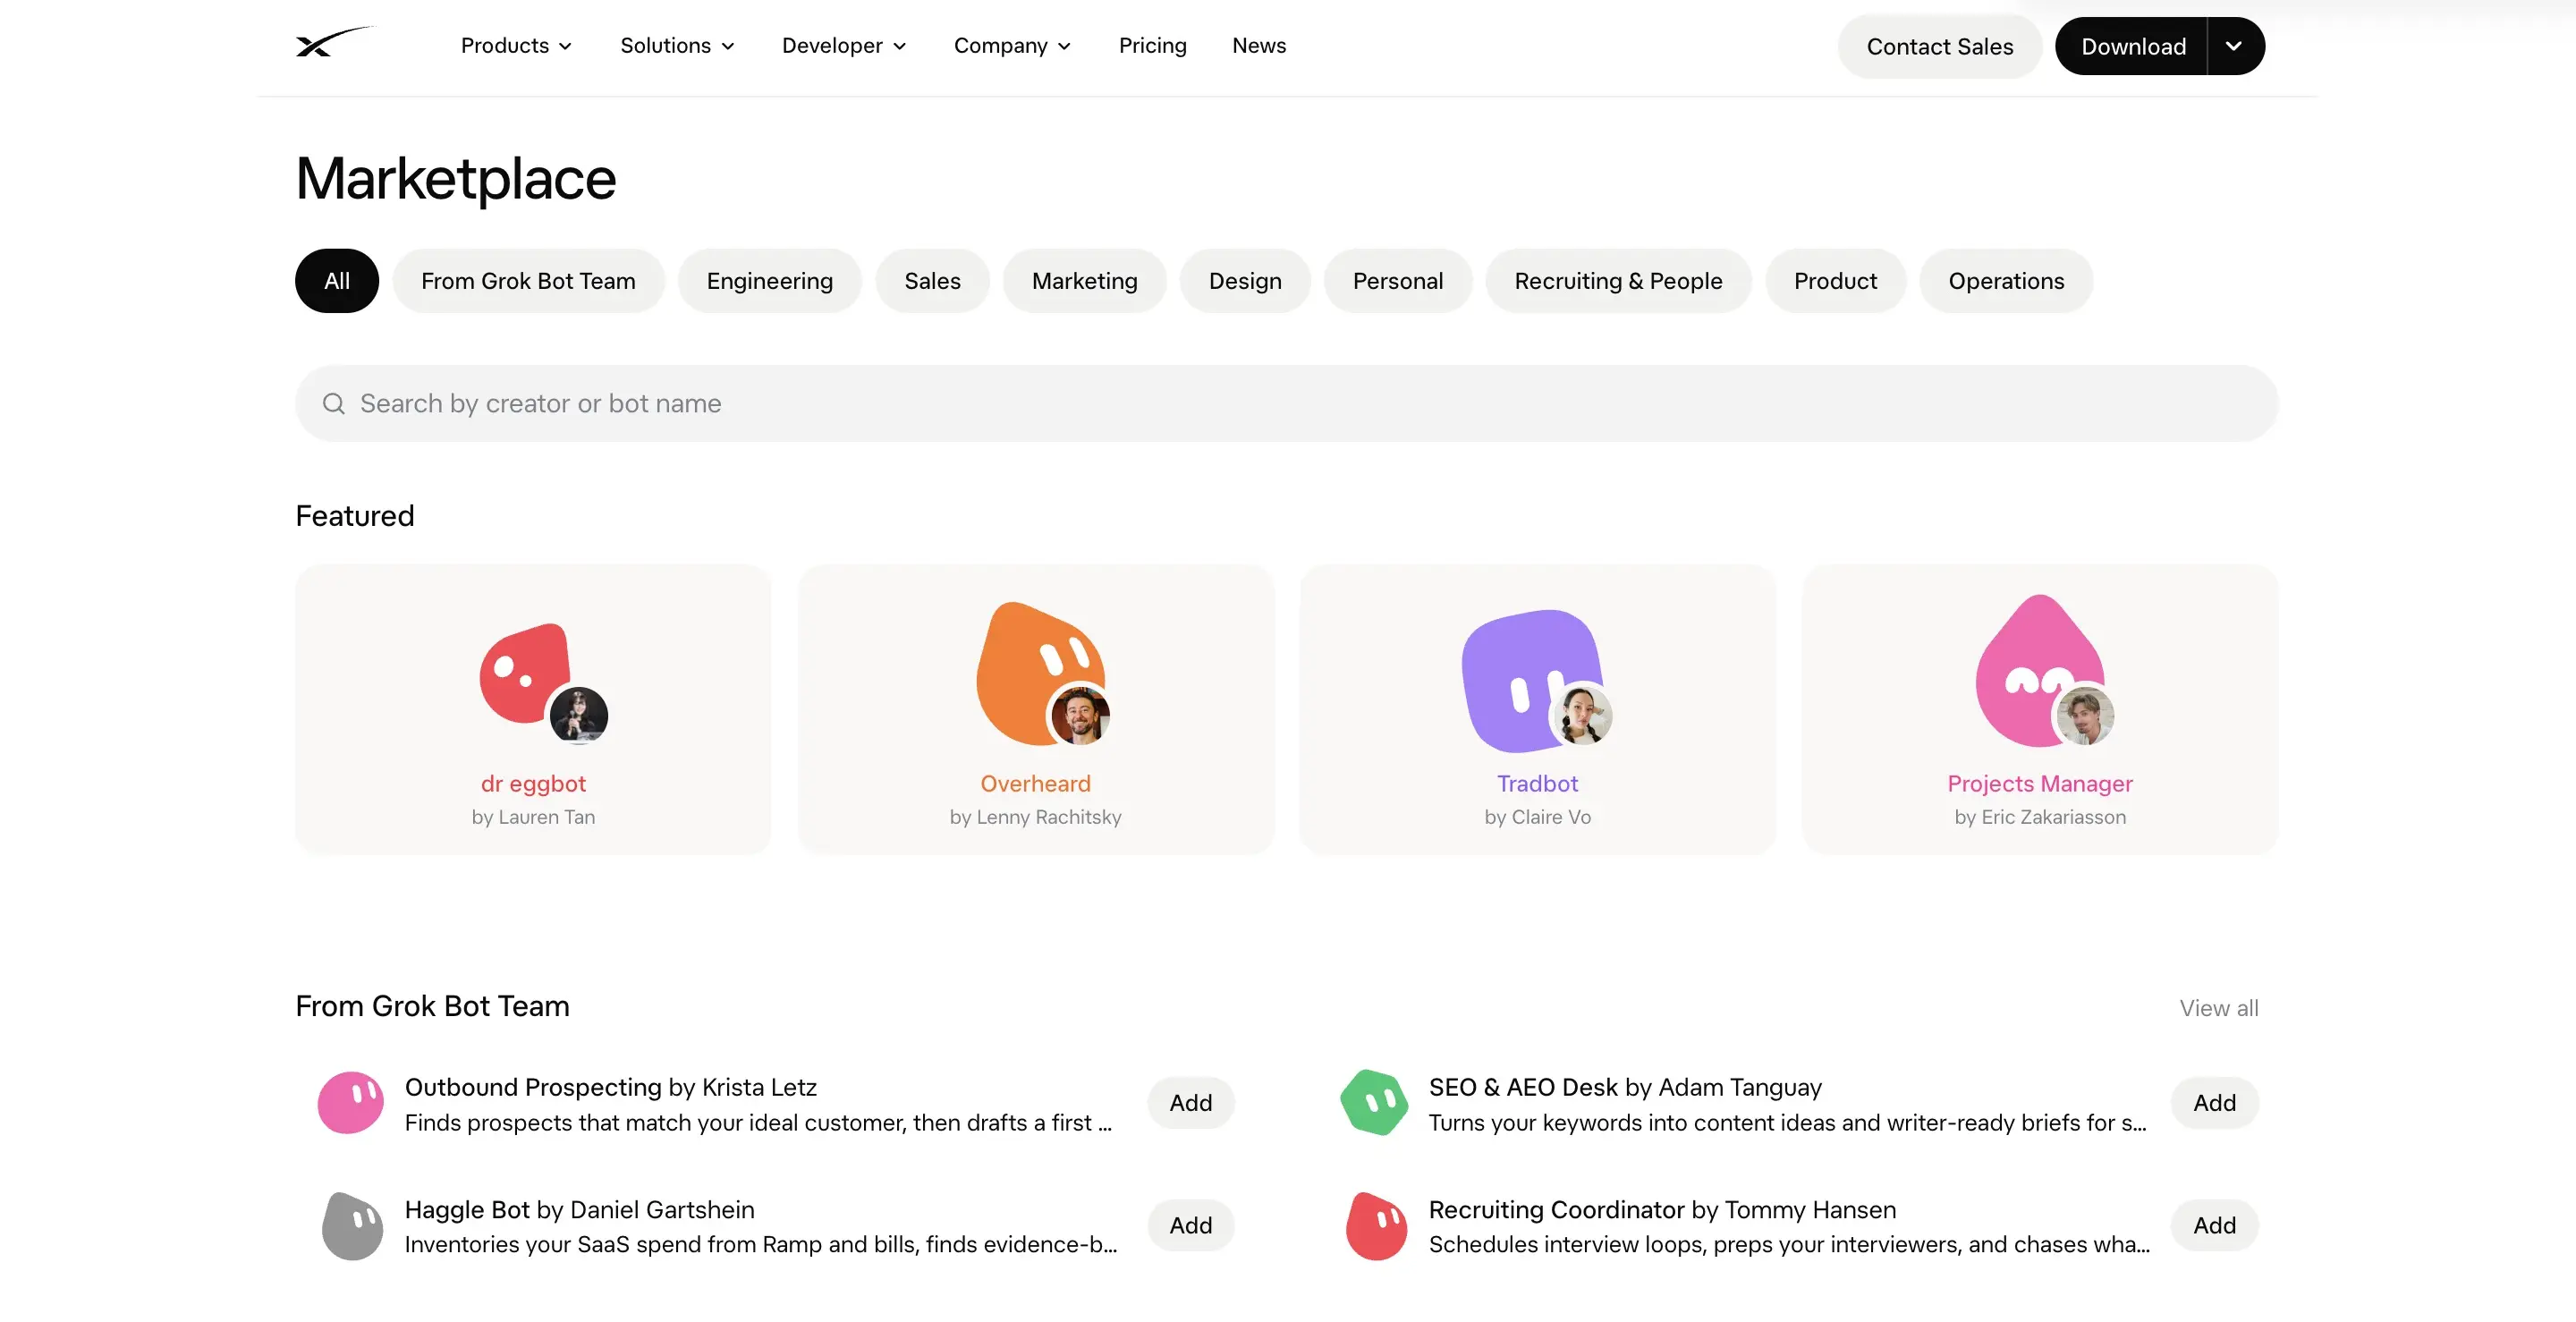Screen dimensions: 2576x1322
Task: Open View all for Grok Bot Team
Action: [2219, 1008]
